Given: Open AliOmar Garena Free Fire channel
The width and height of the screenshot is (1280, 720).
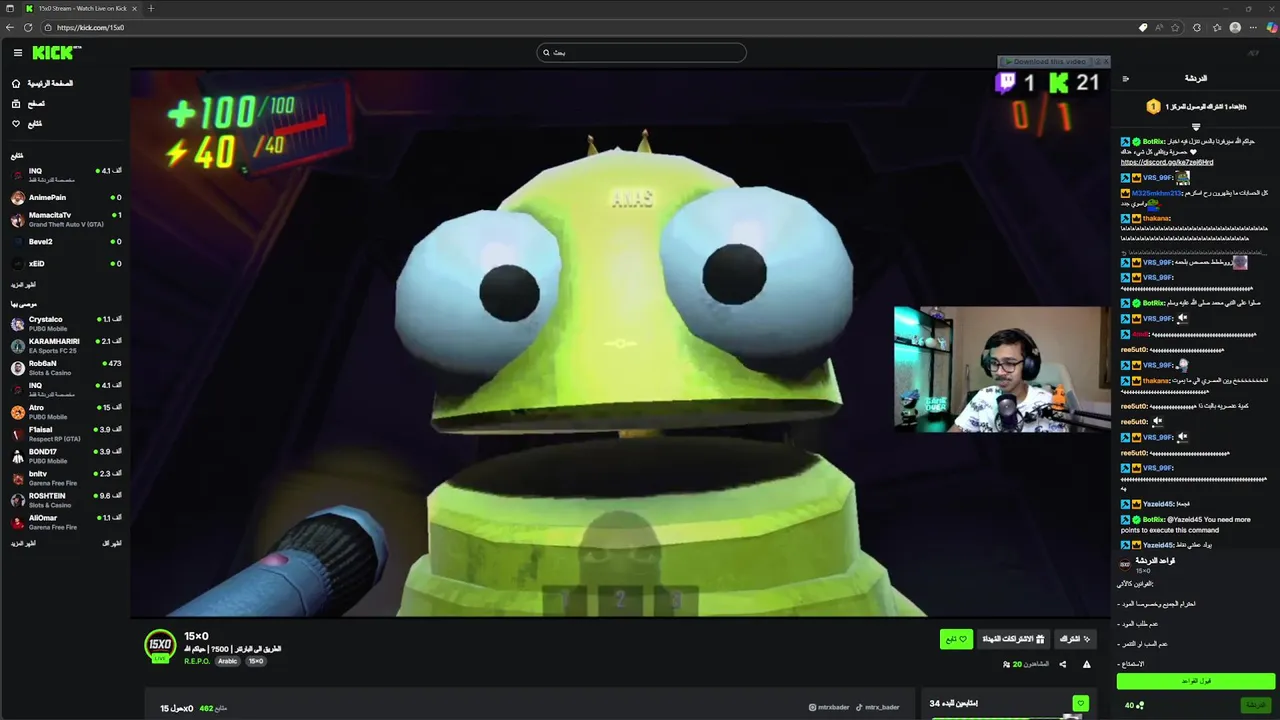Looking at the screenshot, I should click(x=66, y=521).
